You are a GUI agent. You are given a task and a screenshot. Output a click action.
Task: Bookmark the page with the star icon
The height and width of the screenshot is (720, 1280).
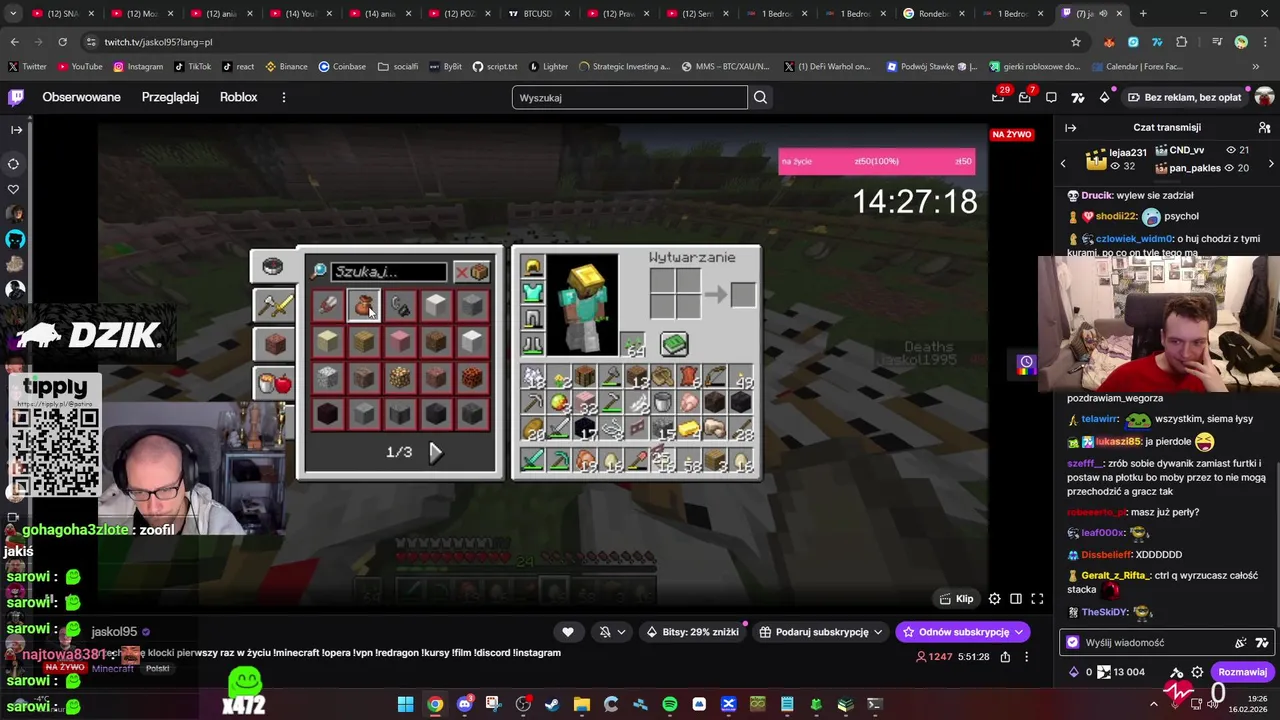click(x=1076, y=42)
